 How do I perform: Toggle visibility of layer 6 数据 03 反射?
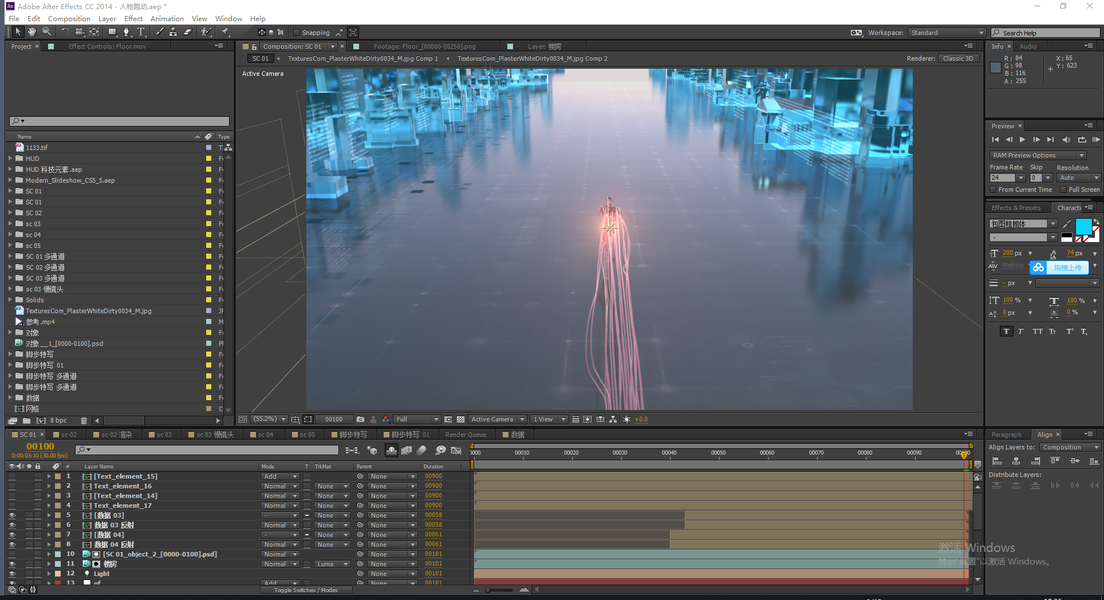(x=12, y=525)
